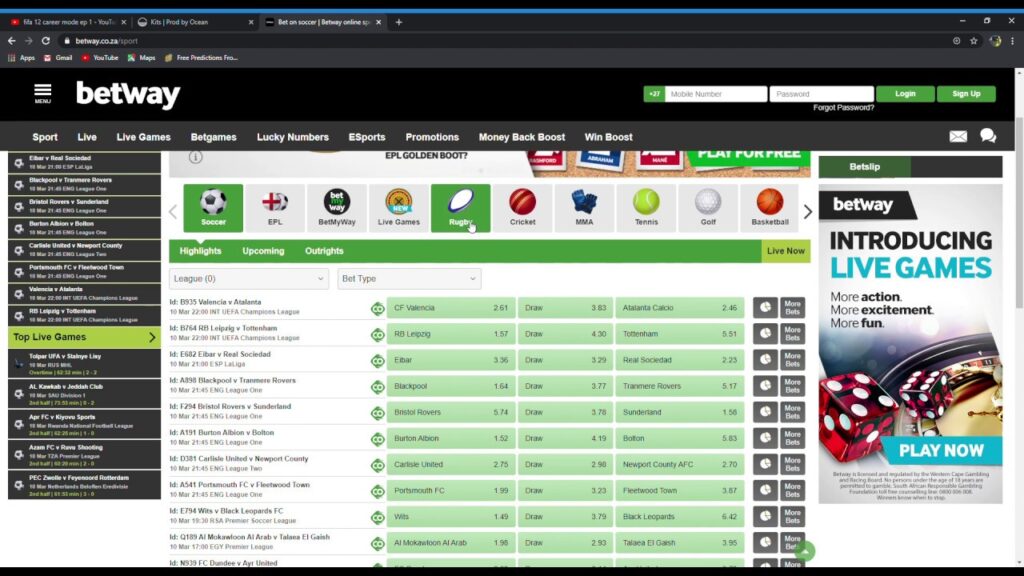Click the Password input field
This screenshot has width=1024, height=576.
coord(822,94)
